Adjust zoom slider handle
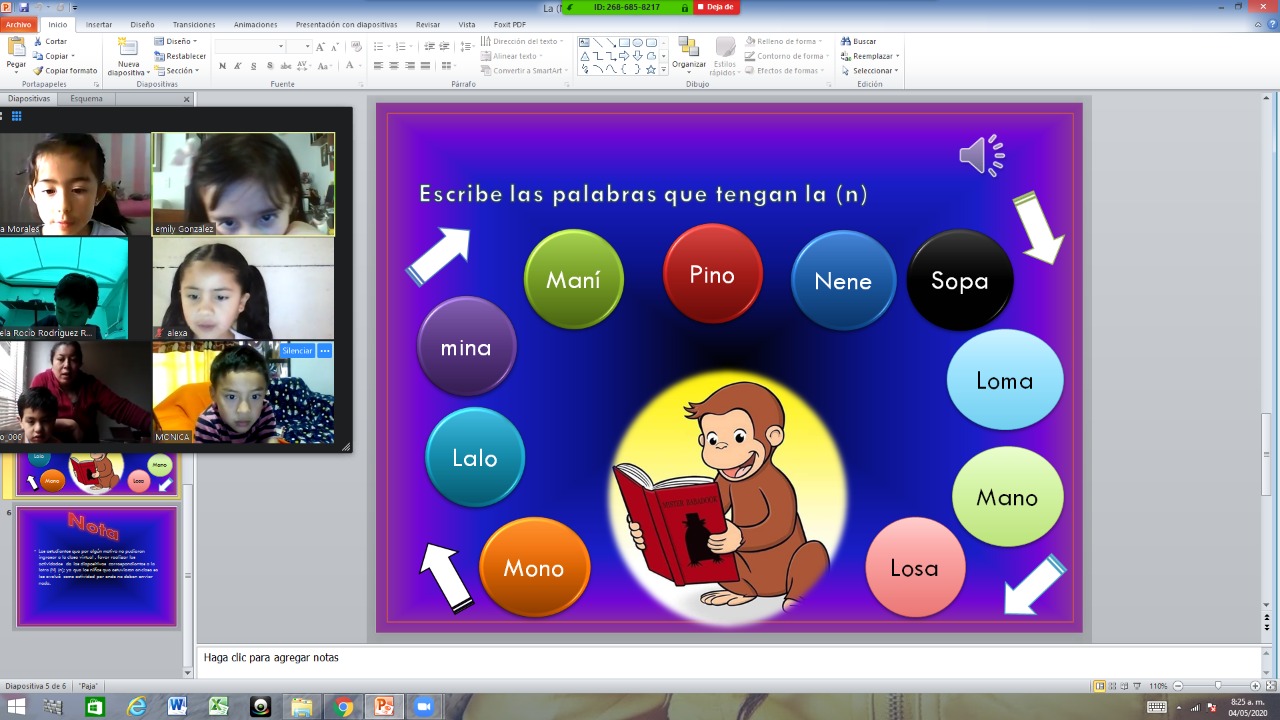 click(x=1217, y=686)
